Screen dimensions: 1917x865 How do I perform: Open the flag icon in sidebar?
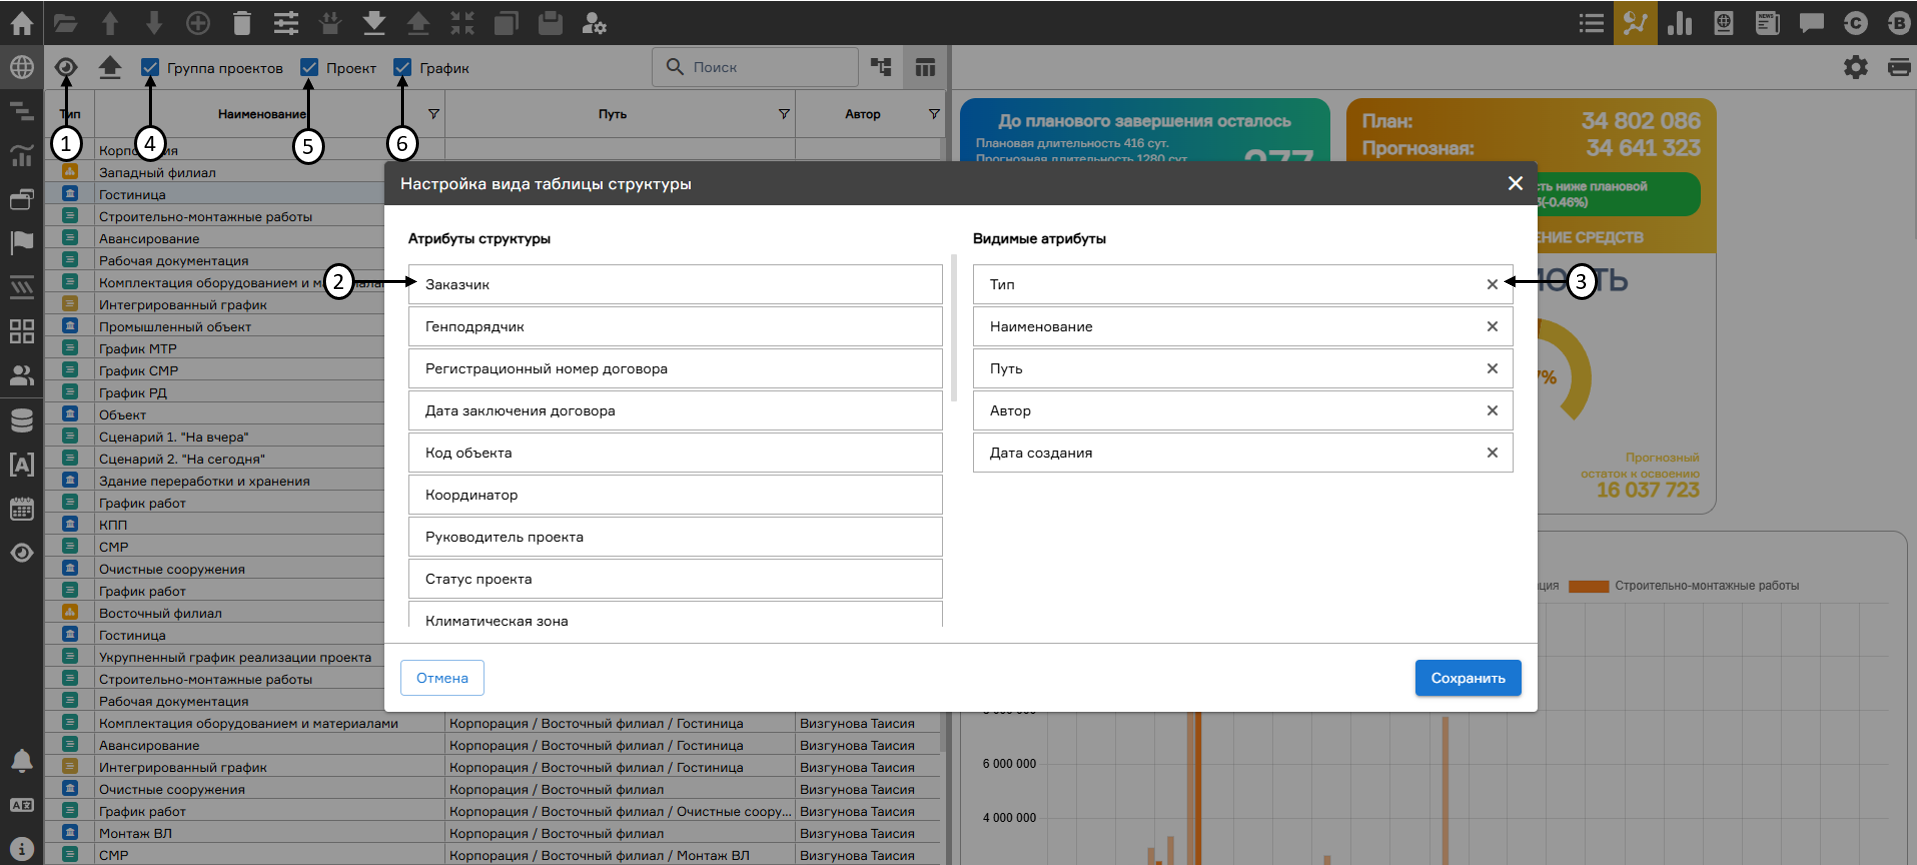point(21,242)
